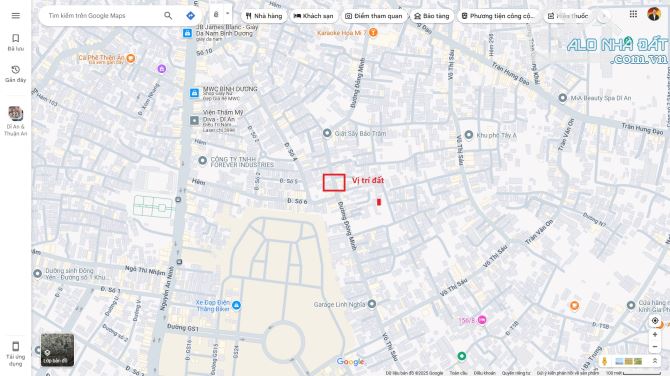The width and height of the screenshot is (670, 376).
Task: Filter by Bảo tàng museums chip
Action: (432, 16)
